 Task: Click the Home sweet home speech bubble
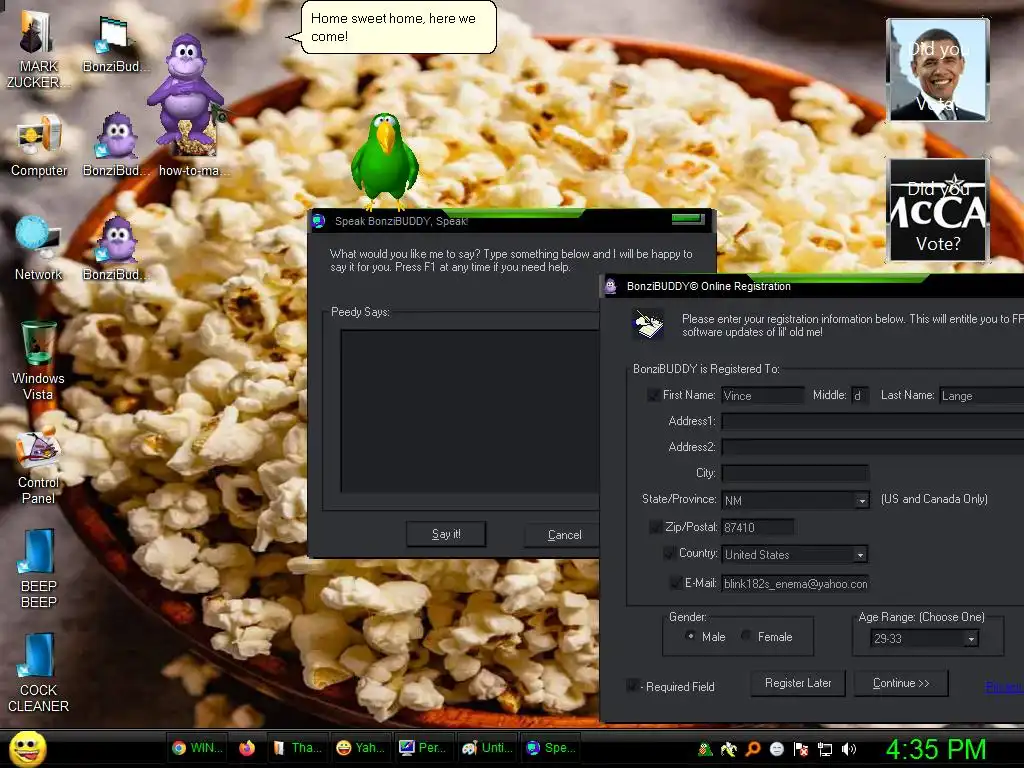pyautogui.click(x=398, y=27)
